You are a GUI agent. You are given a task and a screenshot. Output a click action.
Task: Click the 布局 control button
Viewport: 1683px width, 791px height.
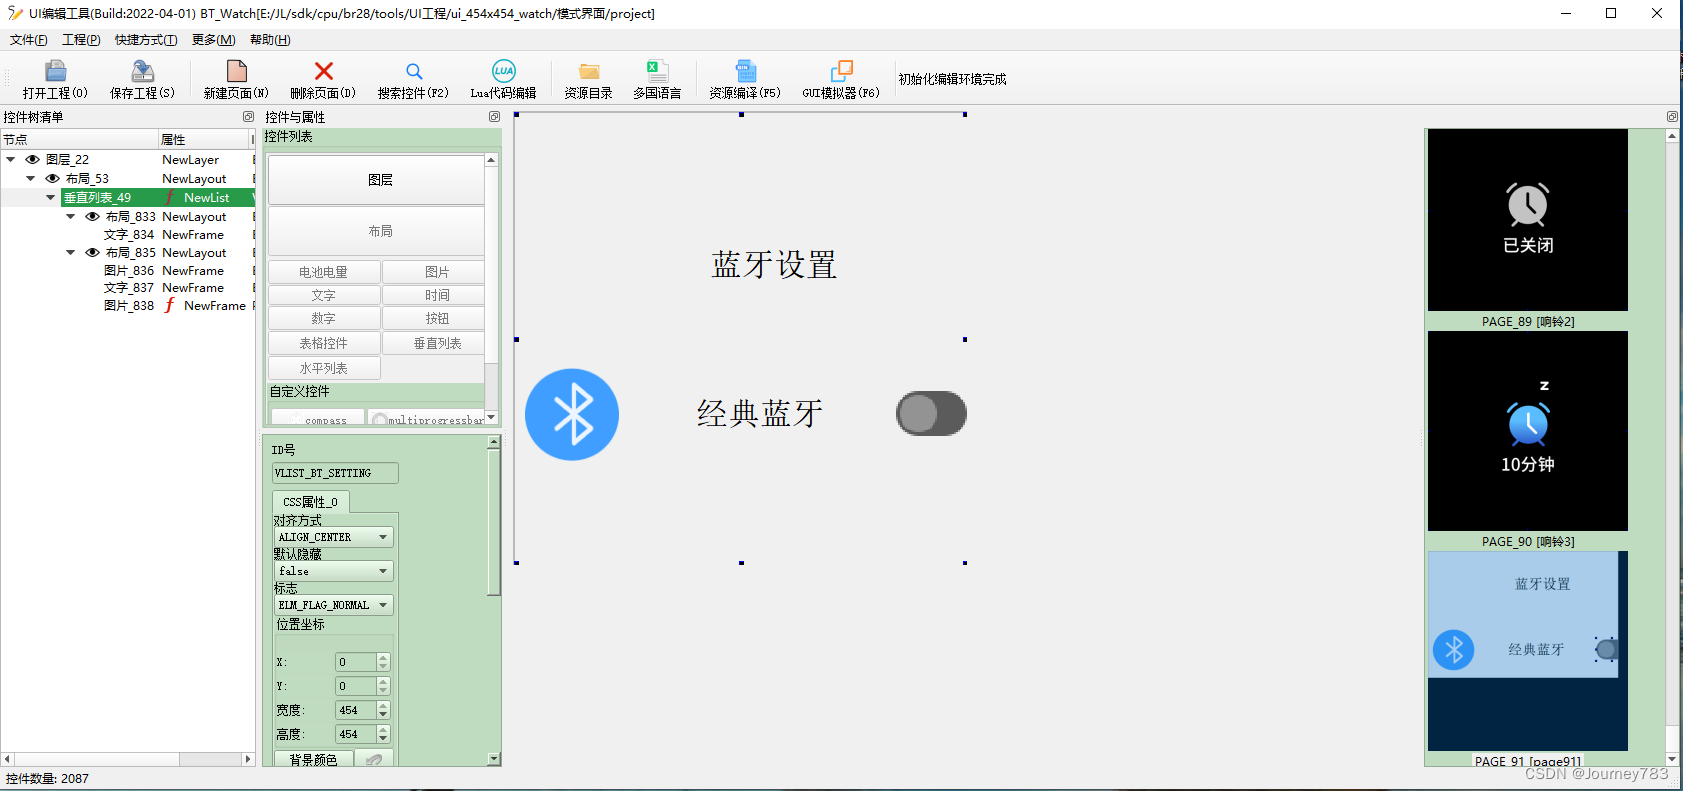[x=376, y=231]
